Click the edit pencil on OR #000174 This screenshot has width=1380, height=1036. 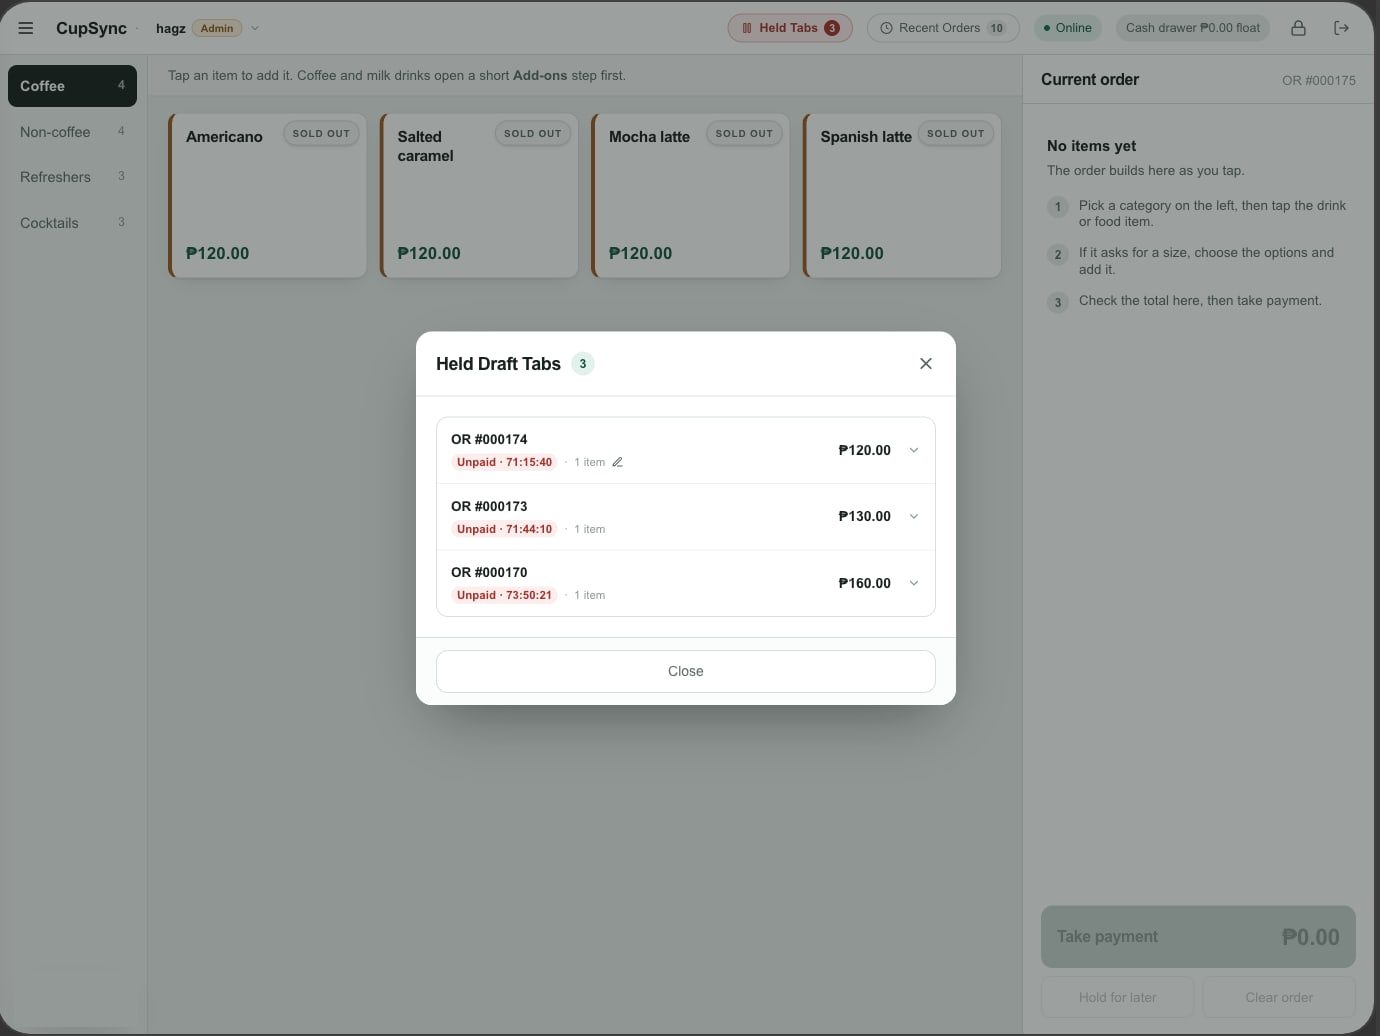pos(617,462)
